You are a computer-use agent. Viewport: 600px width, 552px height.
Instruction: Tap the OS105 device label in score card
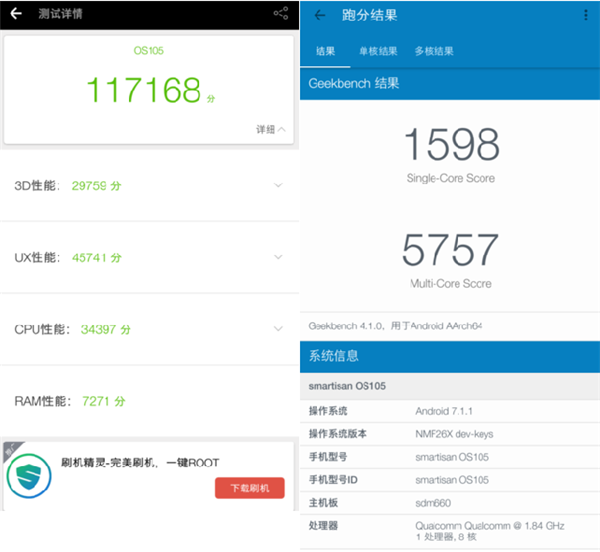[x=148, y=50]
